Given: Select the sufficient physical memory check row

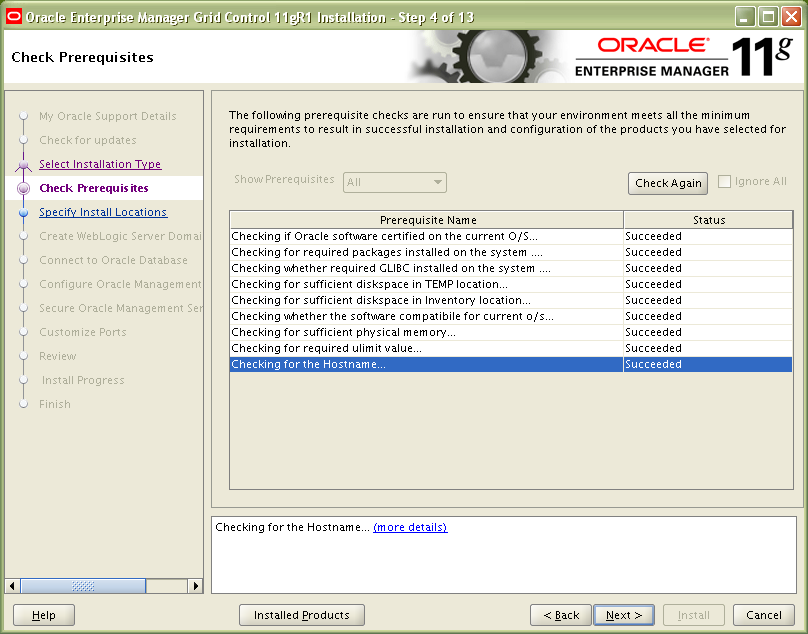Looking at the screenshot, I should 426,332.
